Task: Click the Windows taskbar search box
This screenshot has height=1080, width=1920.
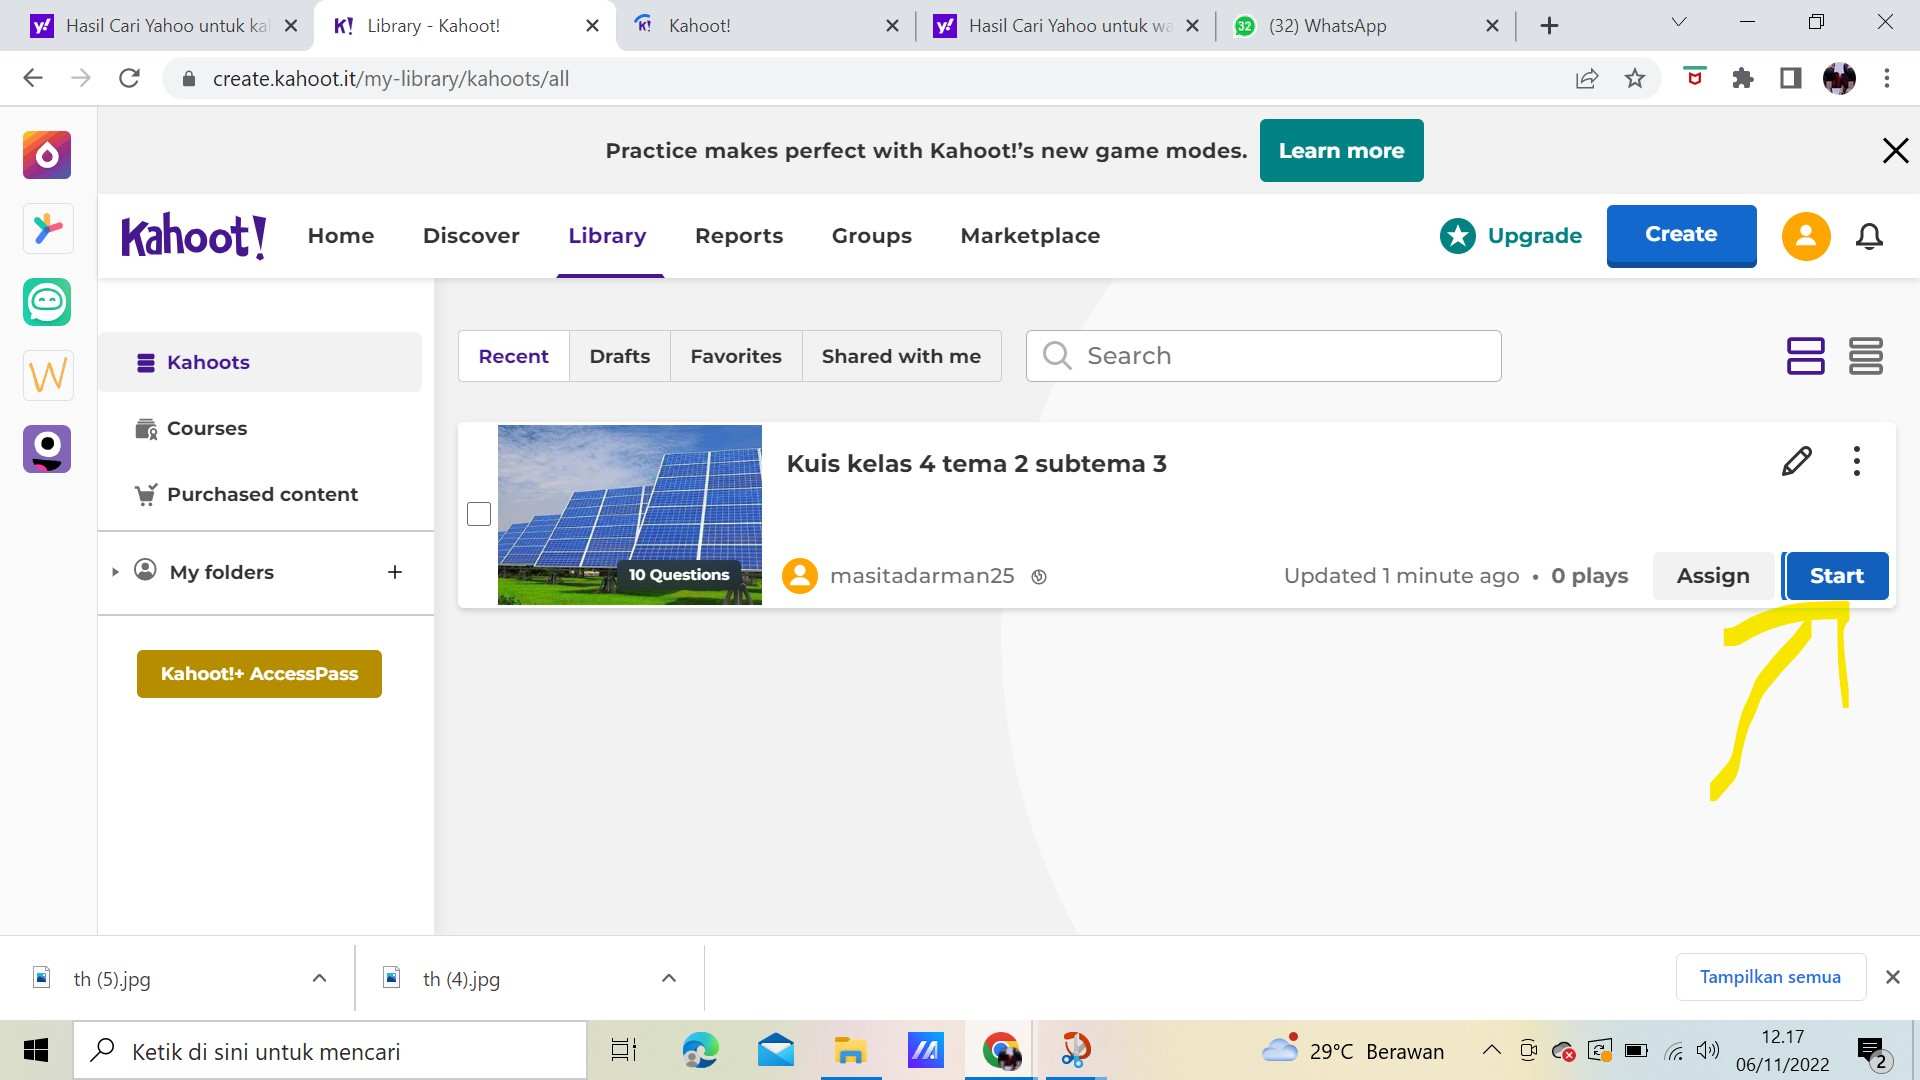Action: click(x=330, y=1050)
